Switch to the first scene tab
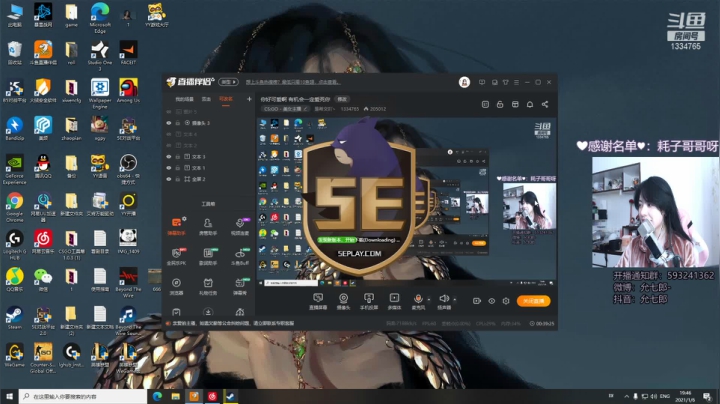This screenshot has height=404, width=720. point(184,99)
